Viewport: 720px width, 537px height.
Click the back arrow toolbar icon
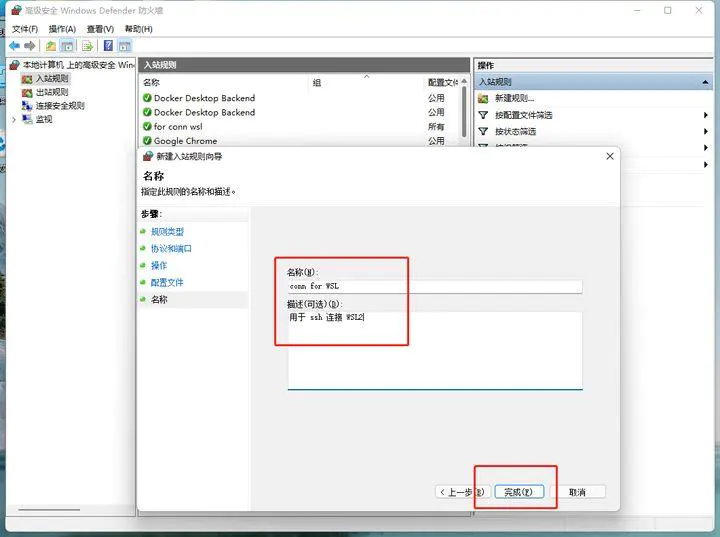(14, 46)
